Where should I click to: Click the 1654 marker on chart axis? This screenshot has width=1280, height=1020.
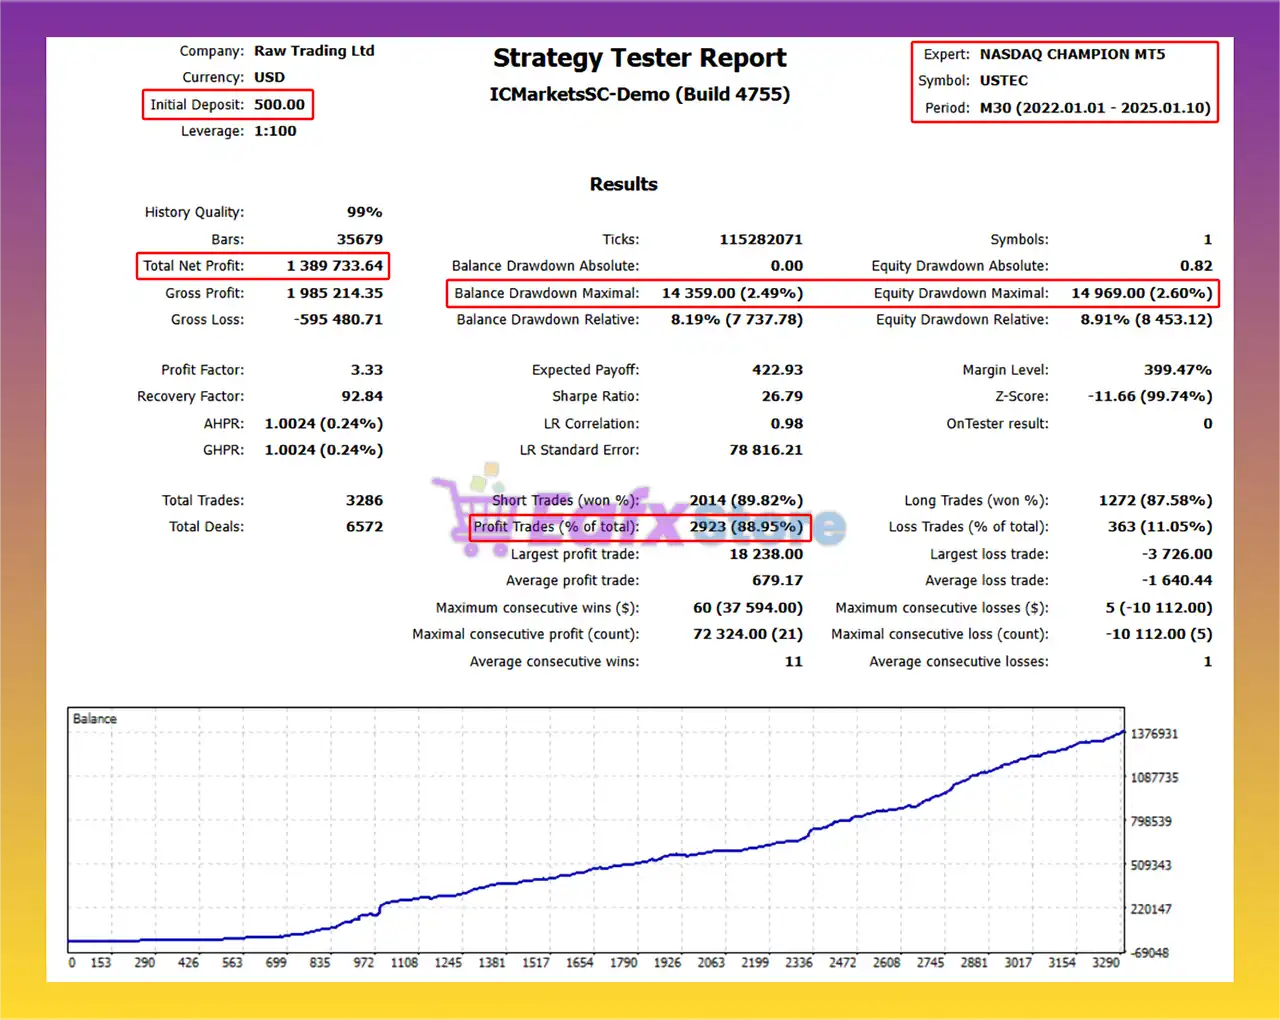pos(579,963)
